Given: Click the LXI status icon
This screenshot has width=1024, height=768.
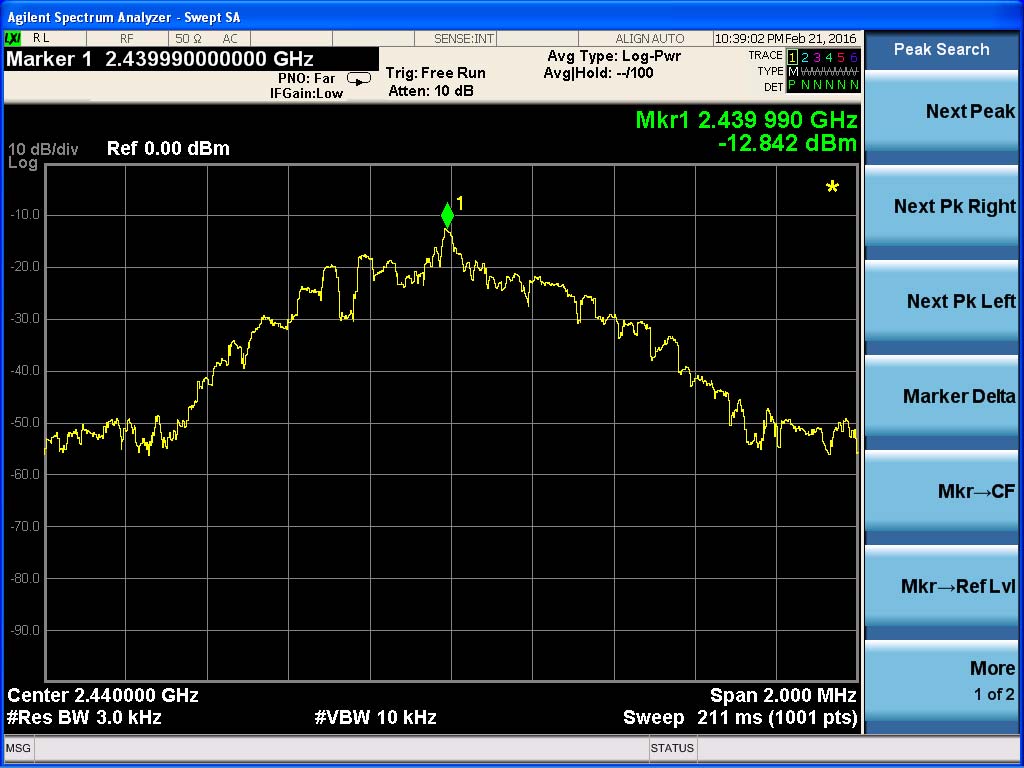Looking at the screenshot, I should point(12,39).
